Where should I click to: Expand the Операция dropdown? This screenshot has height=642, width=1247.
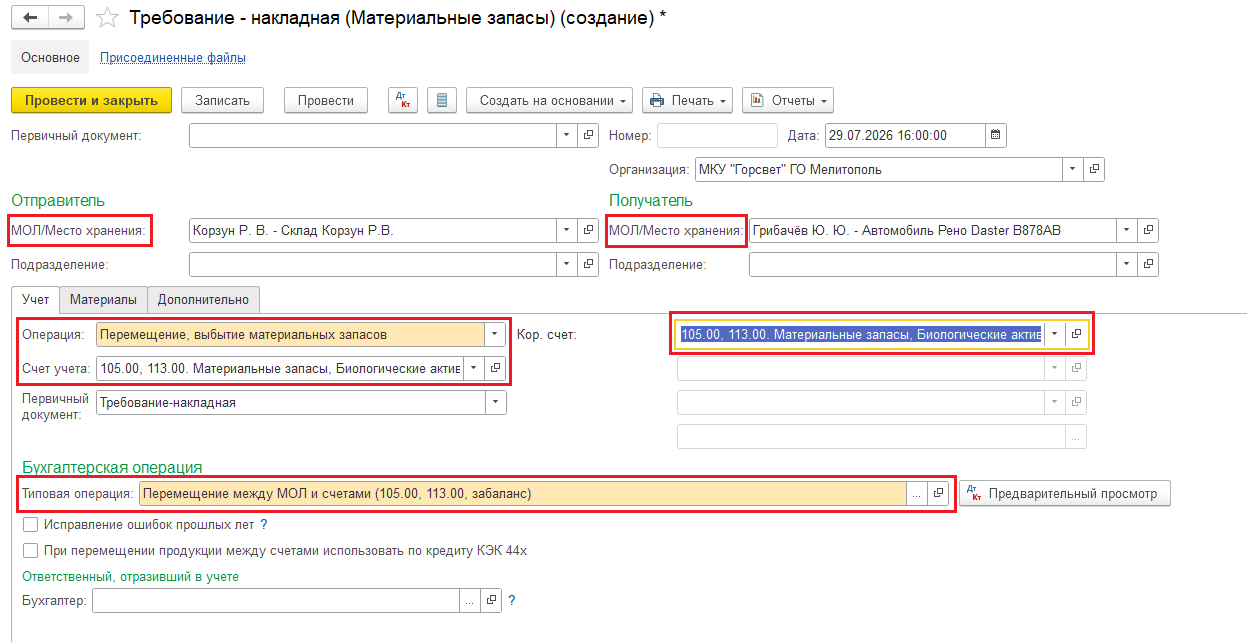tap(495, 334)
